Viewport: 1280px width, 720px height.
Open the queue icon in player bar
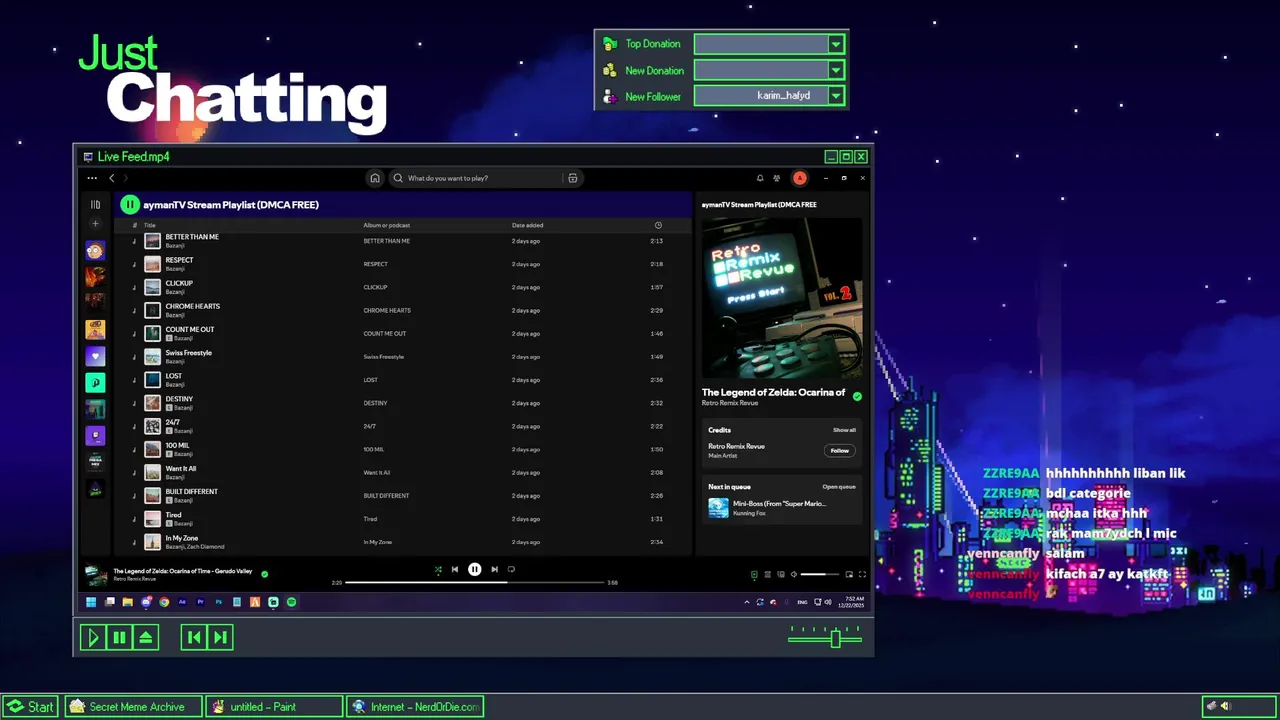[768, 574]
